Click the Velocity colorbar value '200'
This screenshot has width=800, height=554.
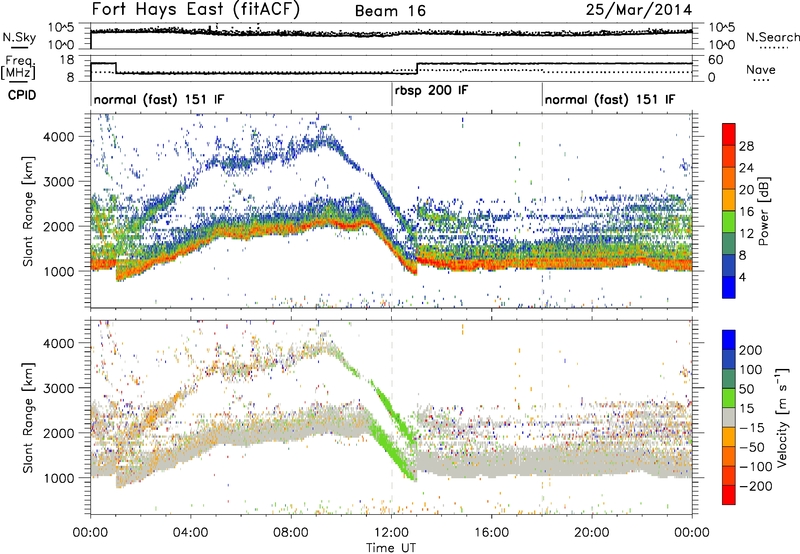click(751, 350)
